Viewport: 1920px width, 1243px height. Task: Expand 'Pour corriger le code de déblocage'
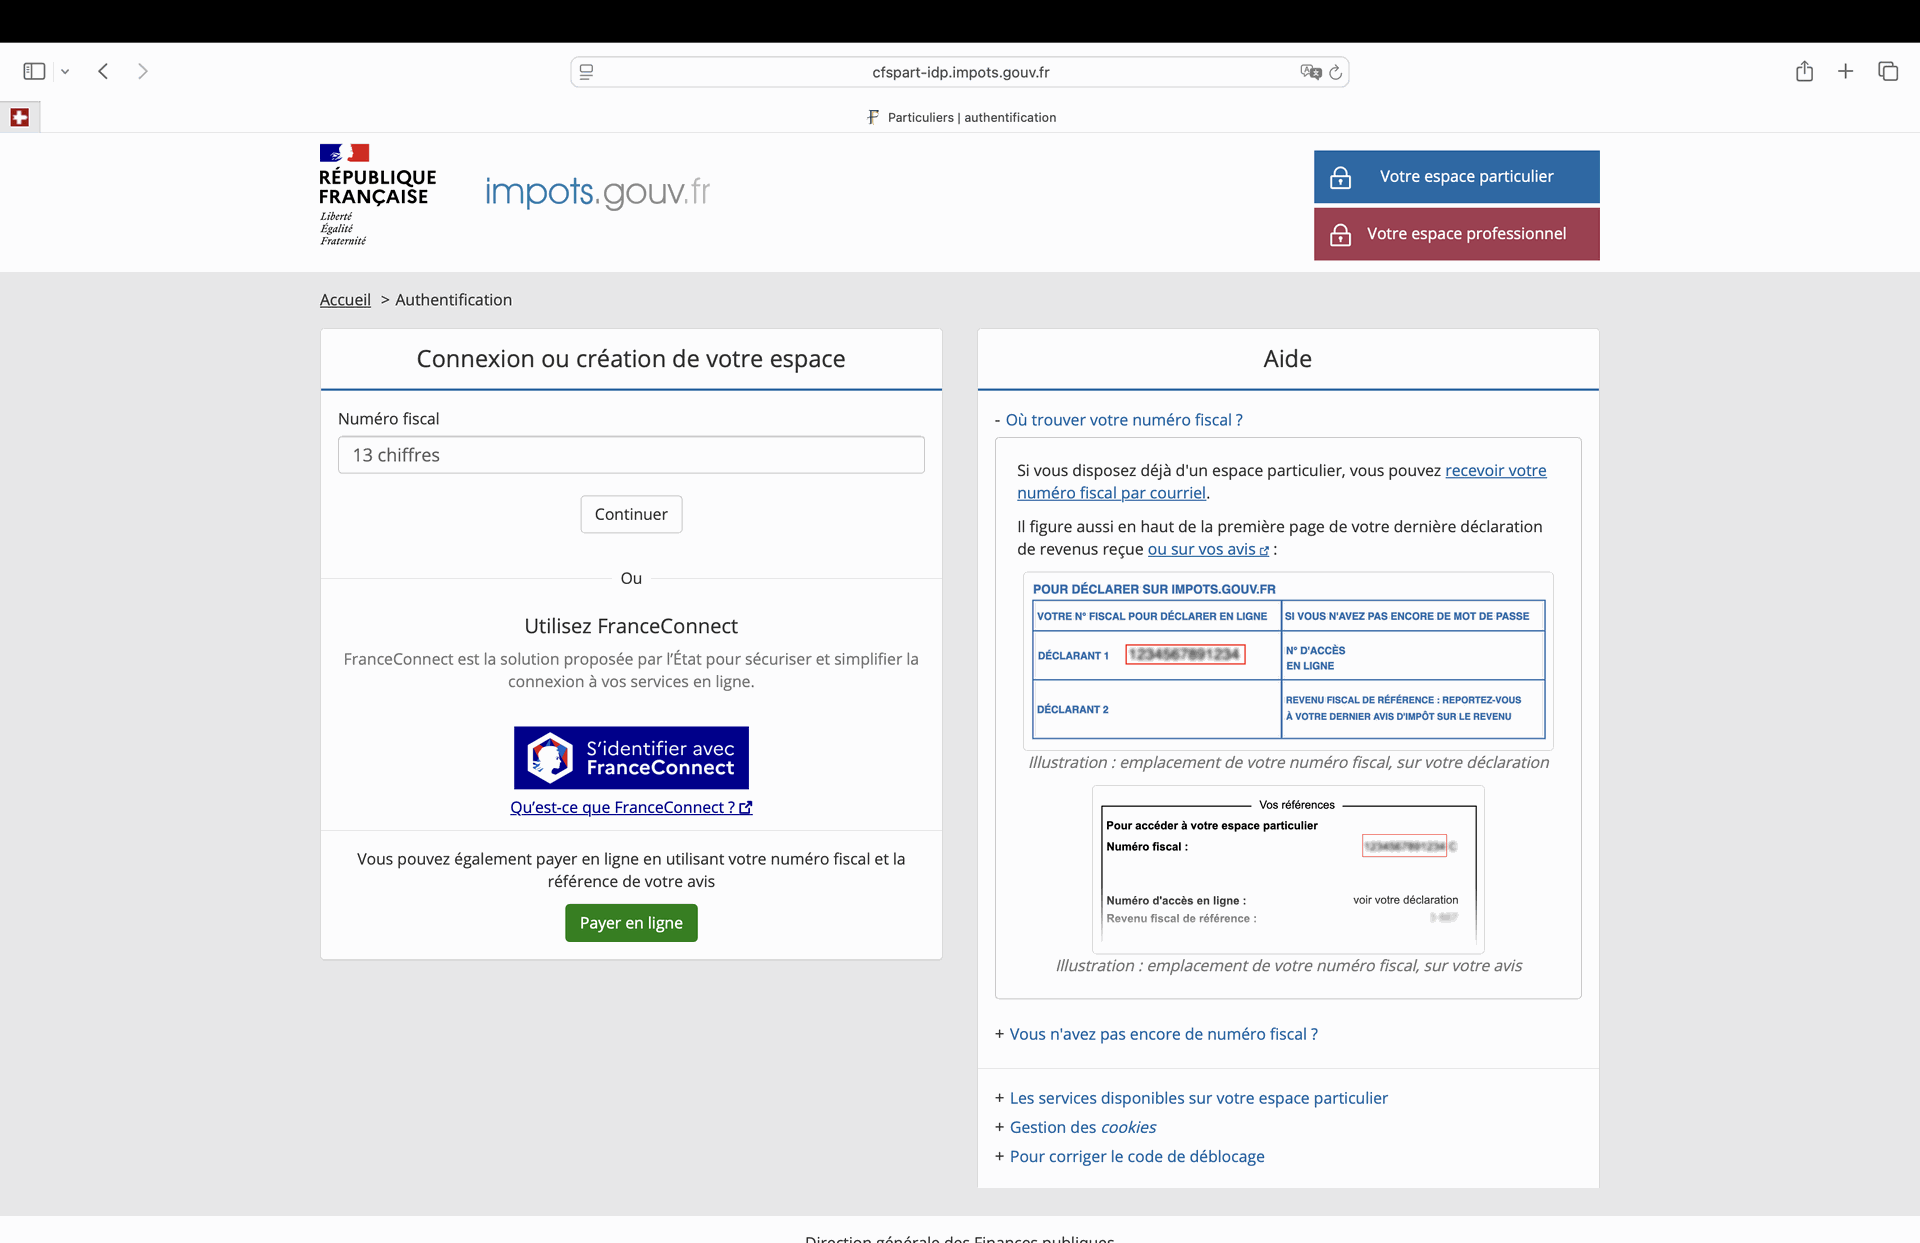(x=1136, y=1156)
